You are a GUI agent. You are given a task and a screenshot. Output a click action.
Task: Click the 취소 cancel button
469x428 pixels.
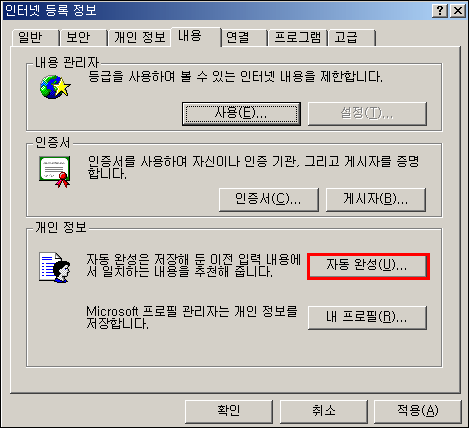(x=324, y=411)
